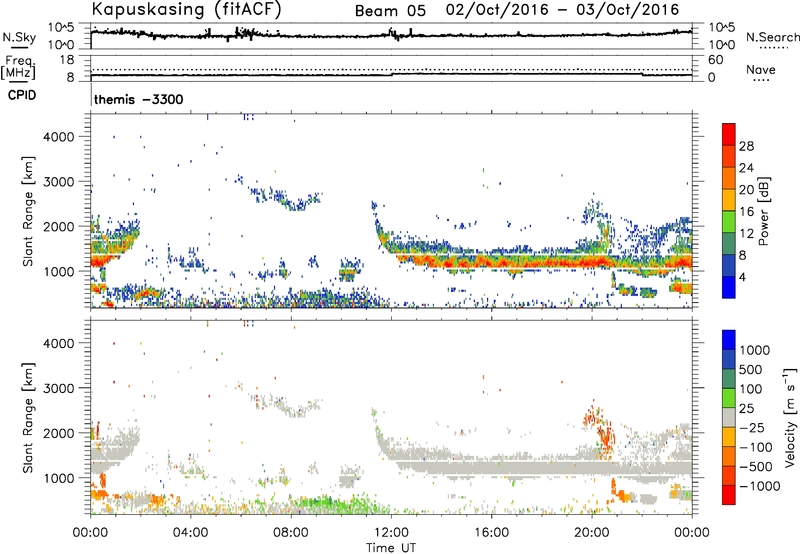Viewport: 800px width, 554px height.
Task: Click the Power [dB] colorbar label
Action: pyautogui.click(x=763, y=212)
